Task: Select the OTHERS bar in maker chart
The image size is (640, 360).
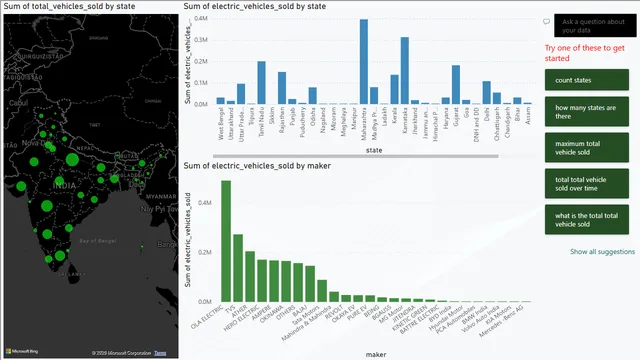Action: click(298, 282)
